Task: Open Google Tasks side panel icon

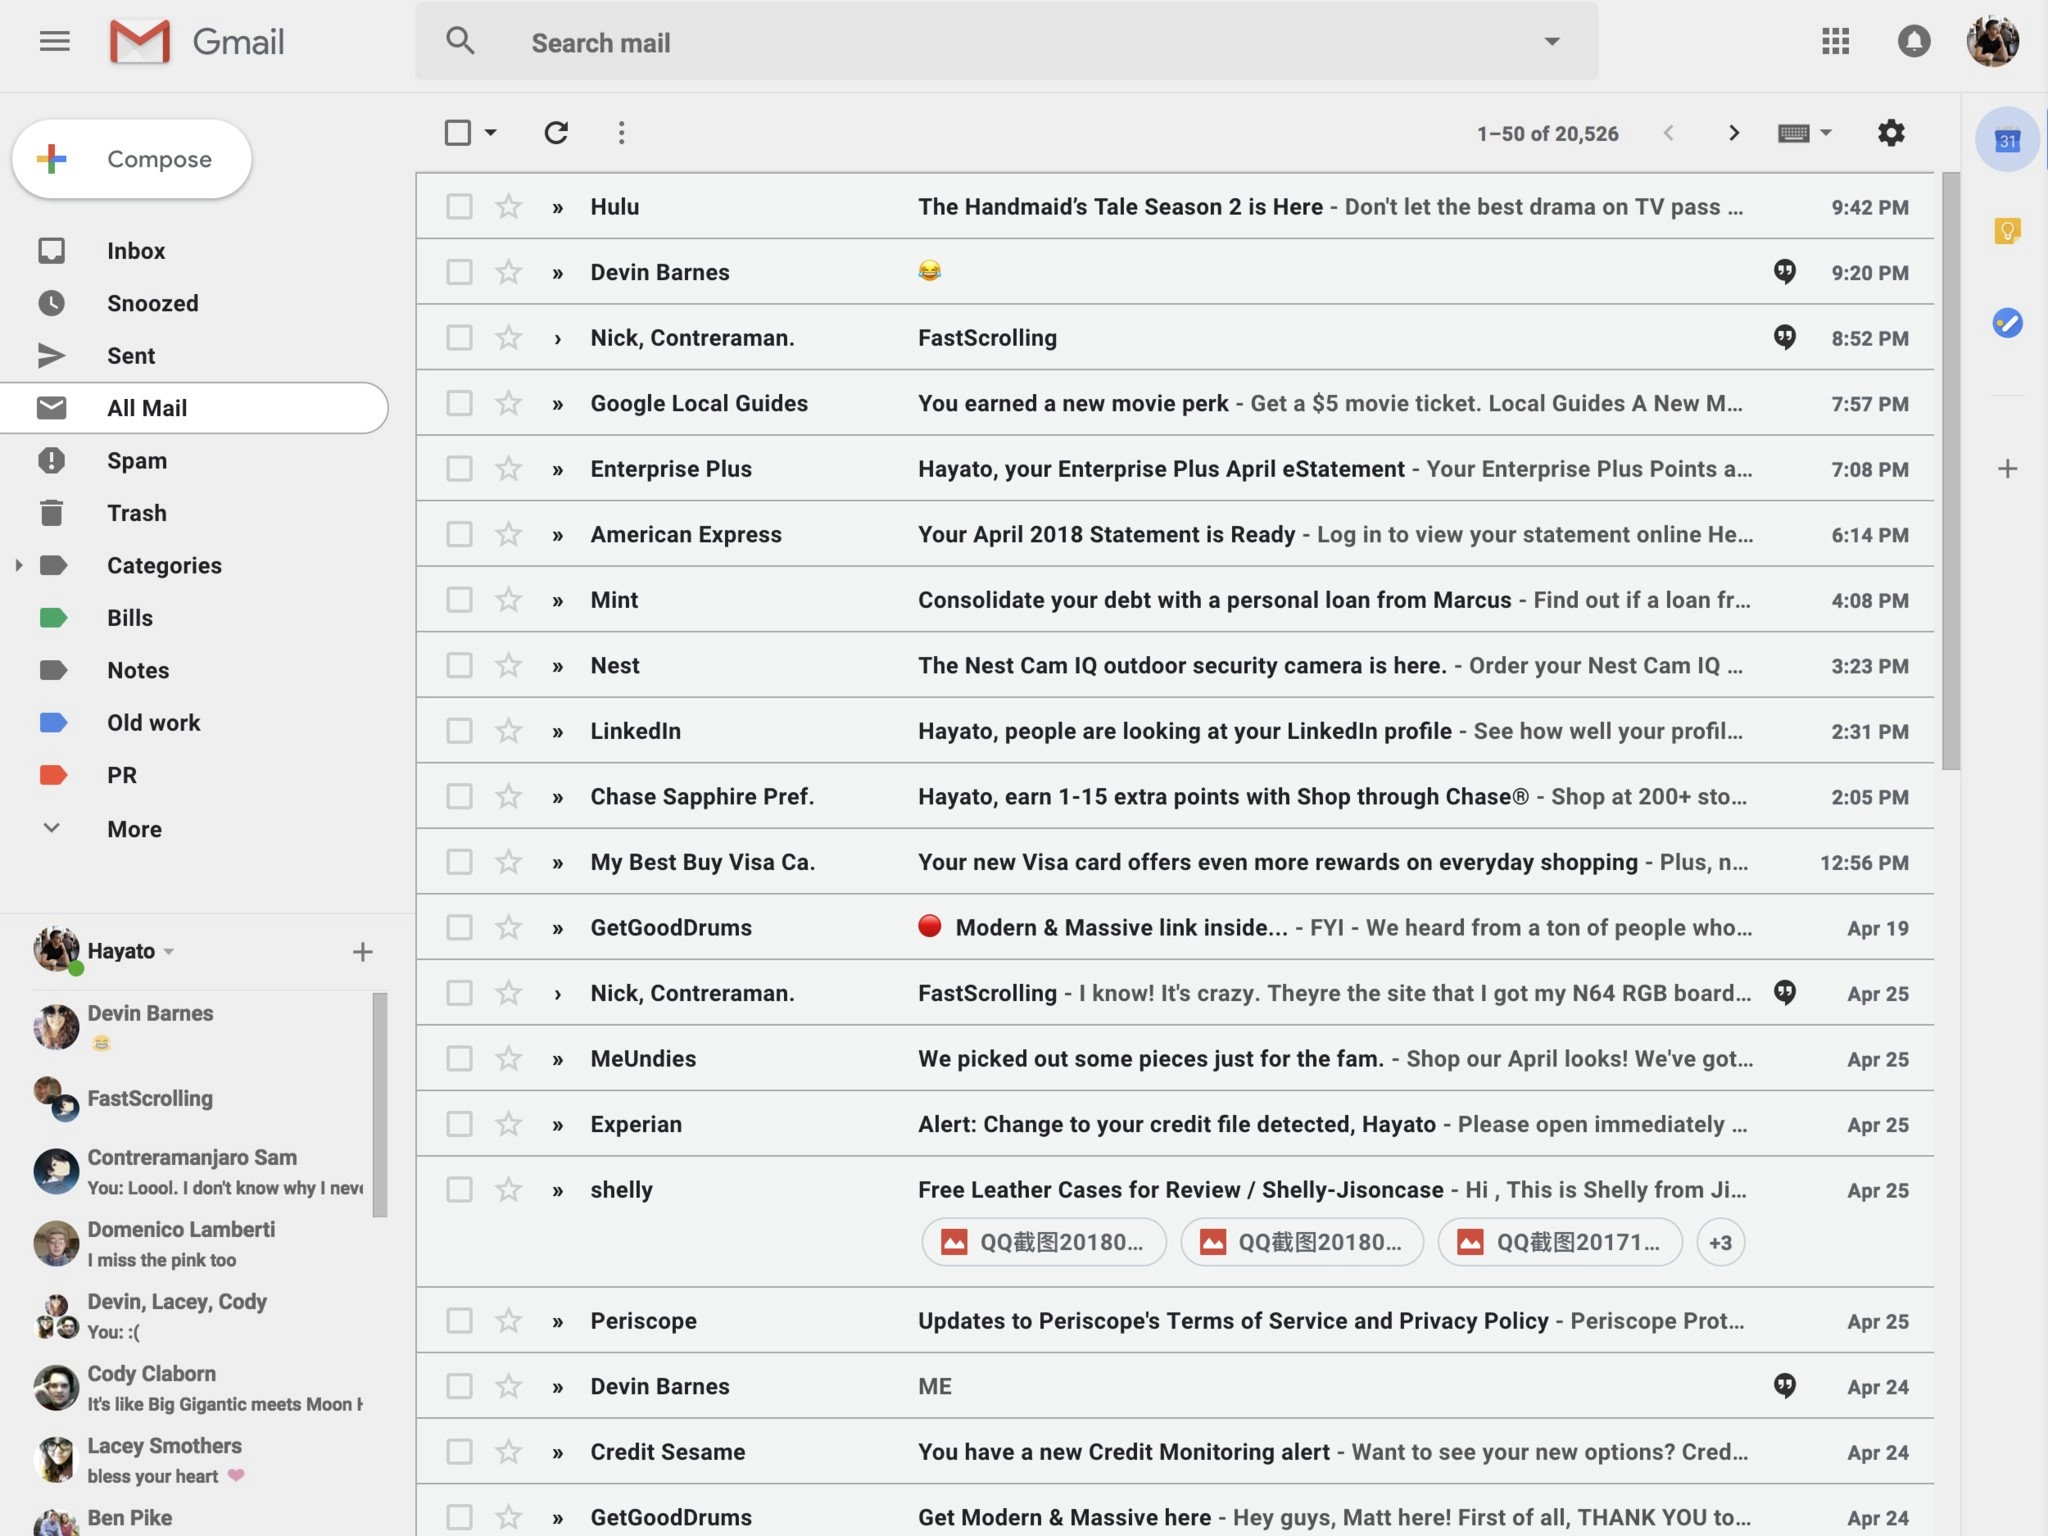Action: point(2006,322)
